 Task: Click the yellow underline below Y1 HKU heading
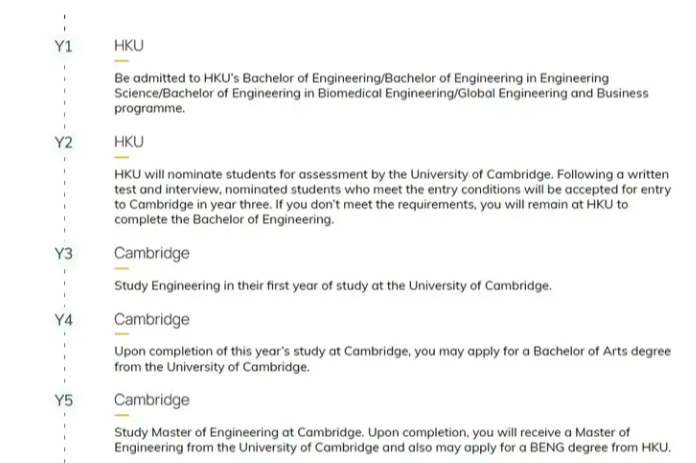click(x=122, y=61)
